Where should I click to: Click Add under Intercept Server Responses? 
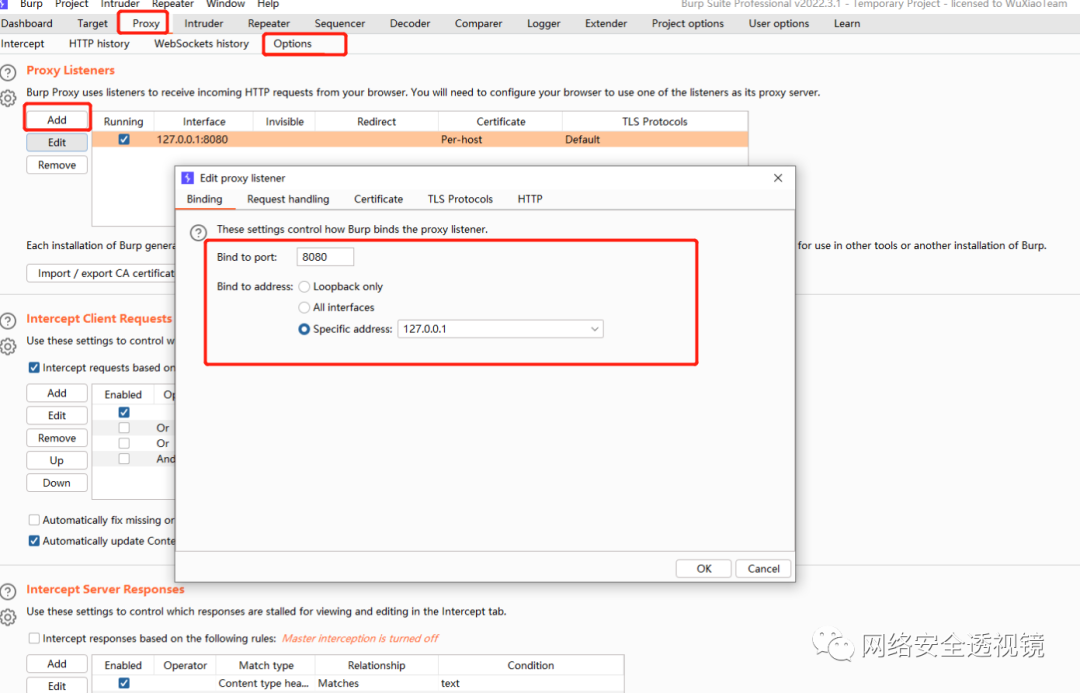[57, 664]
